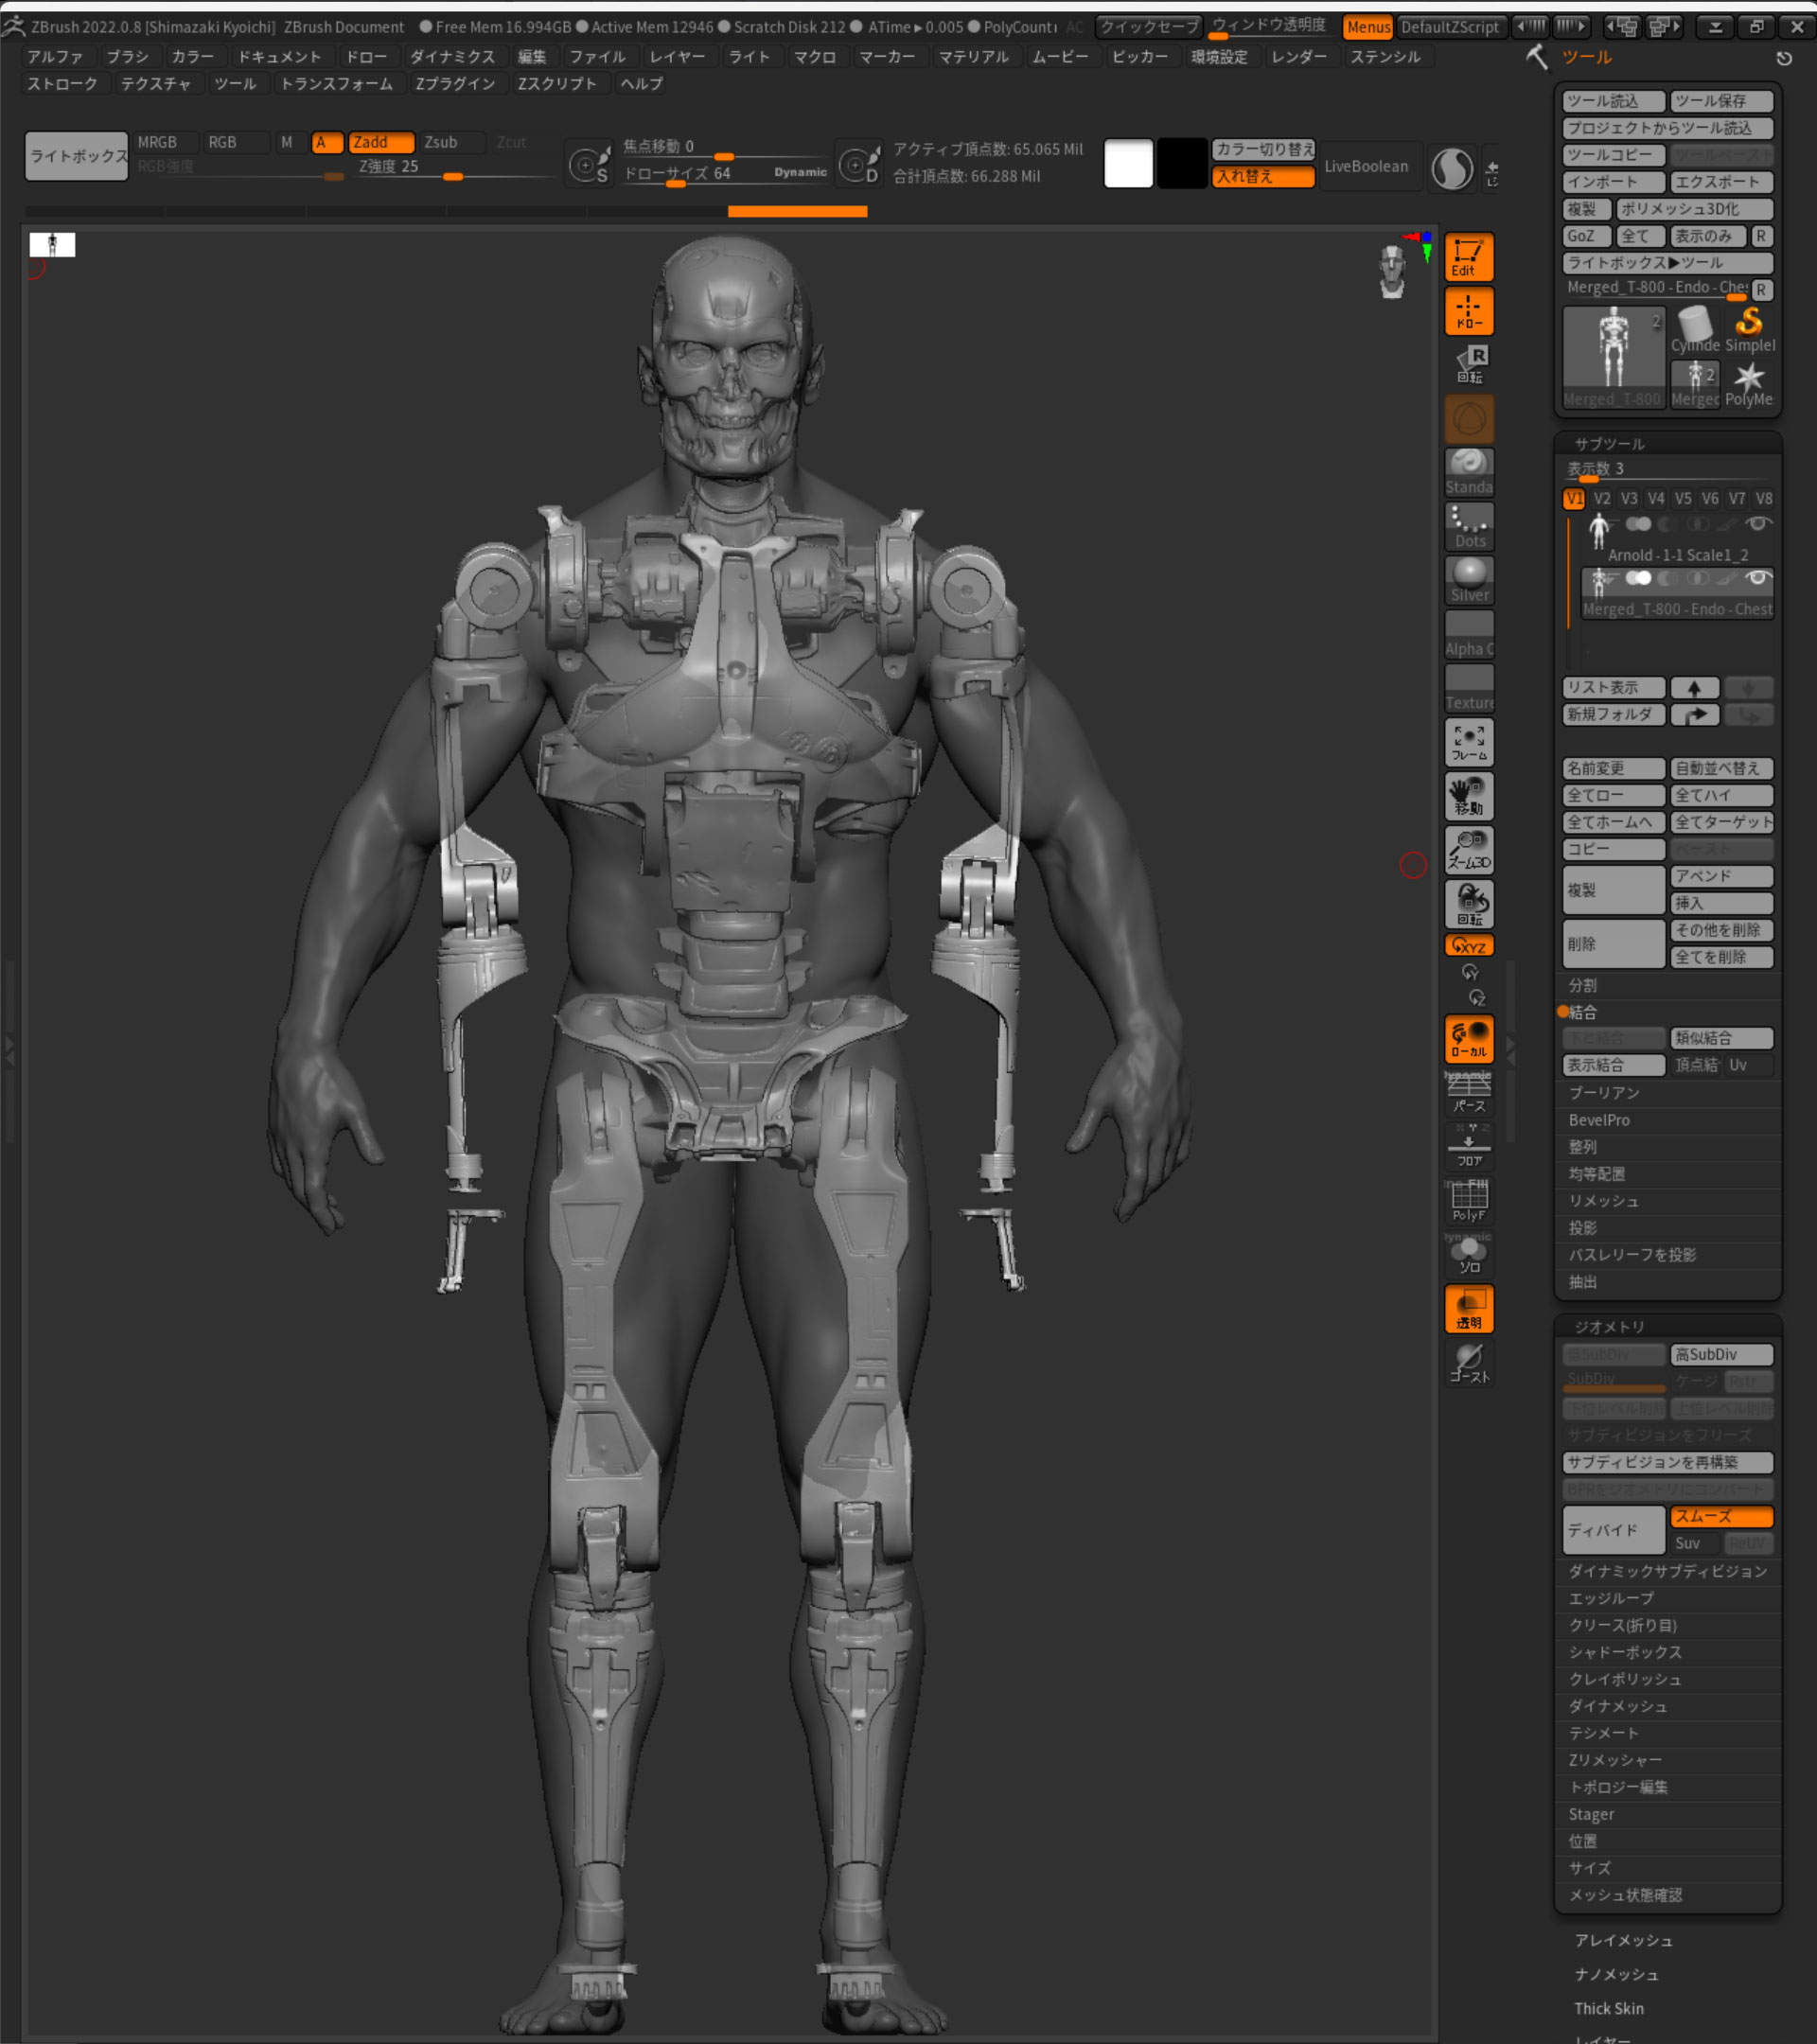Select the Cylinder3D tool thumbnail
Image resolution: width=1817 pixels, height=2044 pixels.
[1695, 330]
